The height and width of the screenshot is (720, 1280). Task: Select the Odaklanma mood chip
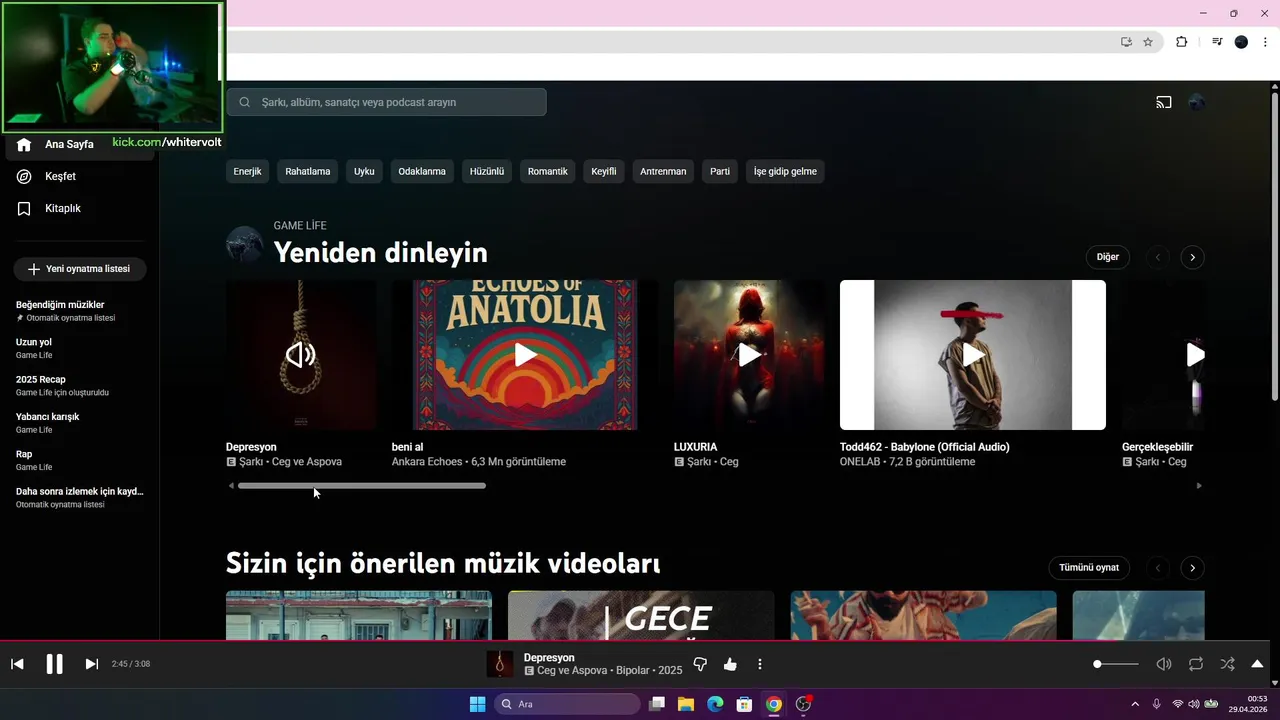pos(422,171)
